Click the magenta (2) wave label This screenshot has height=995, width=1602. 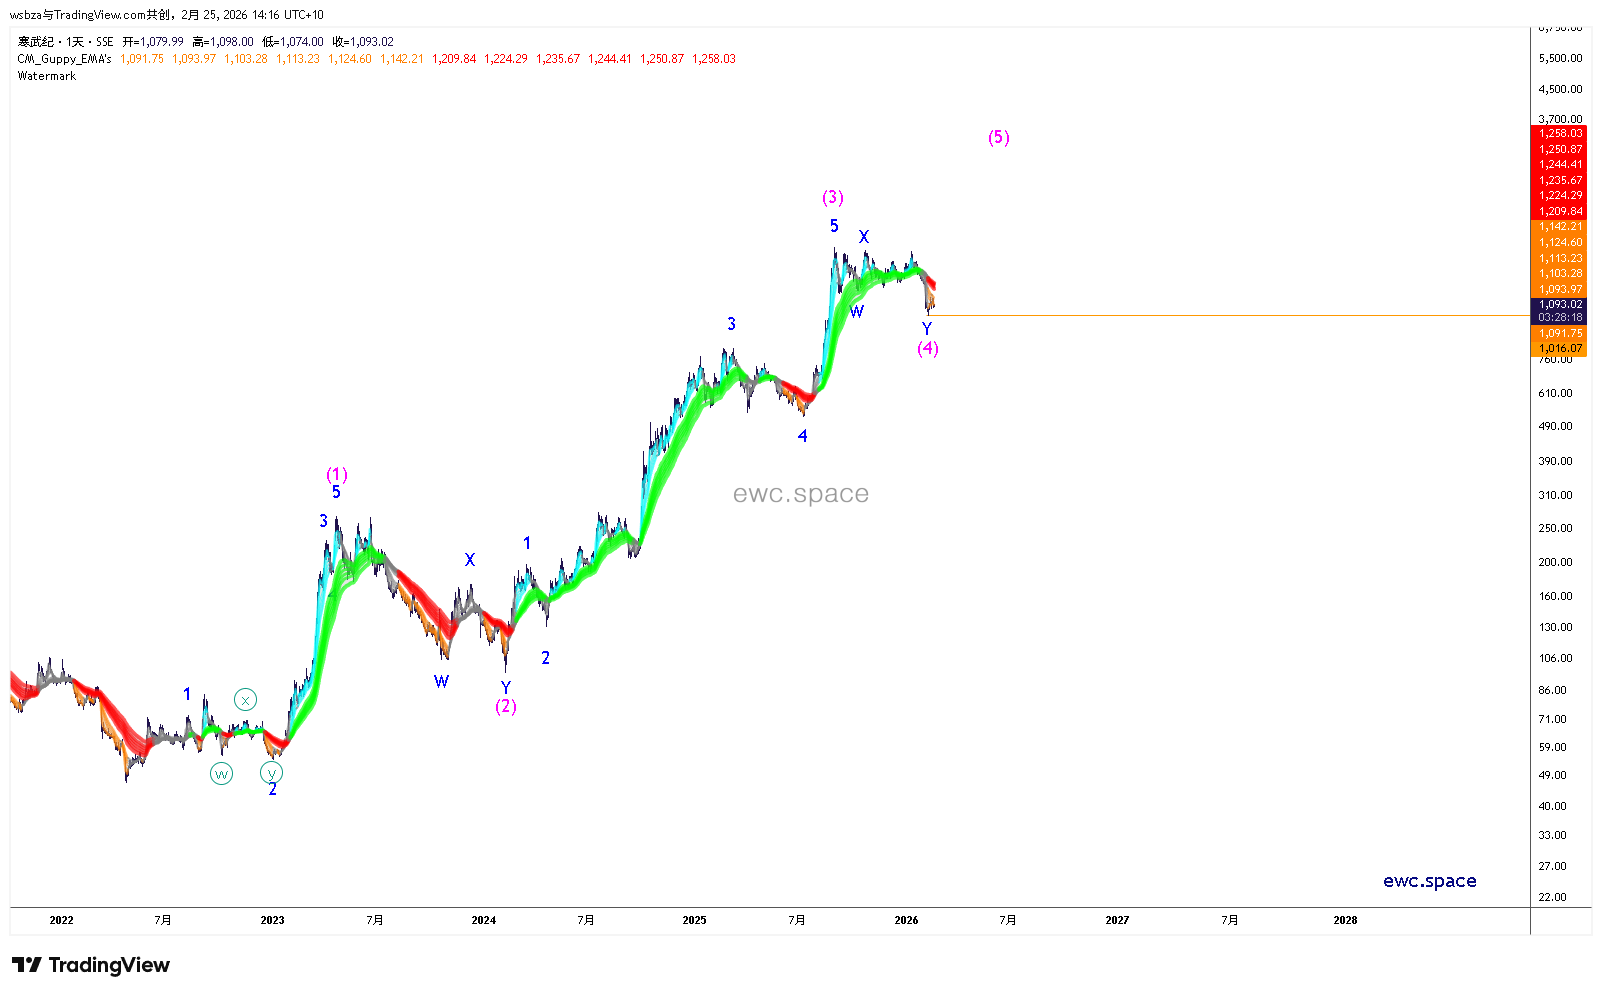[x=505, y=706]
